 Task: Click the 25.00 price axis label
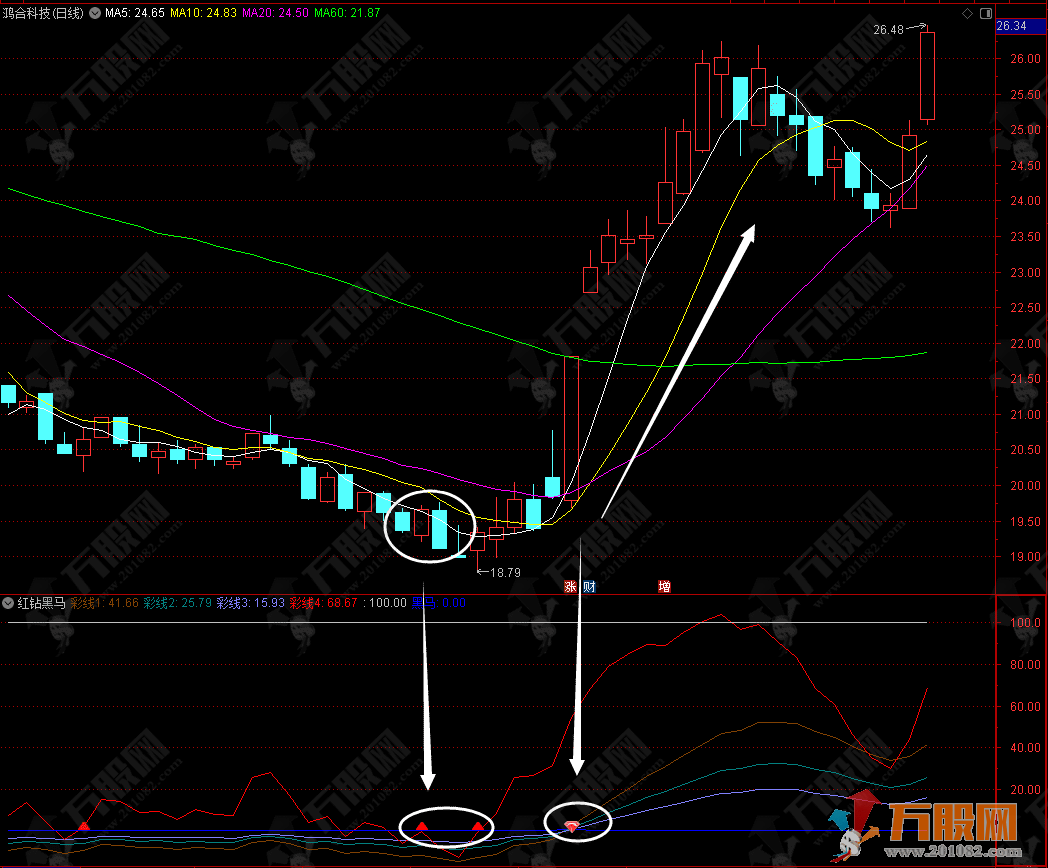[x=1025, y=130]
